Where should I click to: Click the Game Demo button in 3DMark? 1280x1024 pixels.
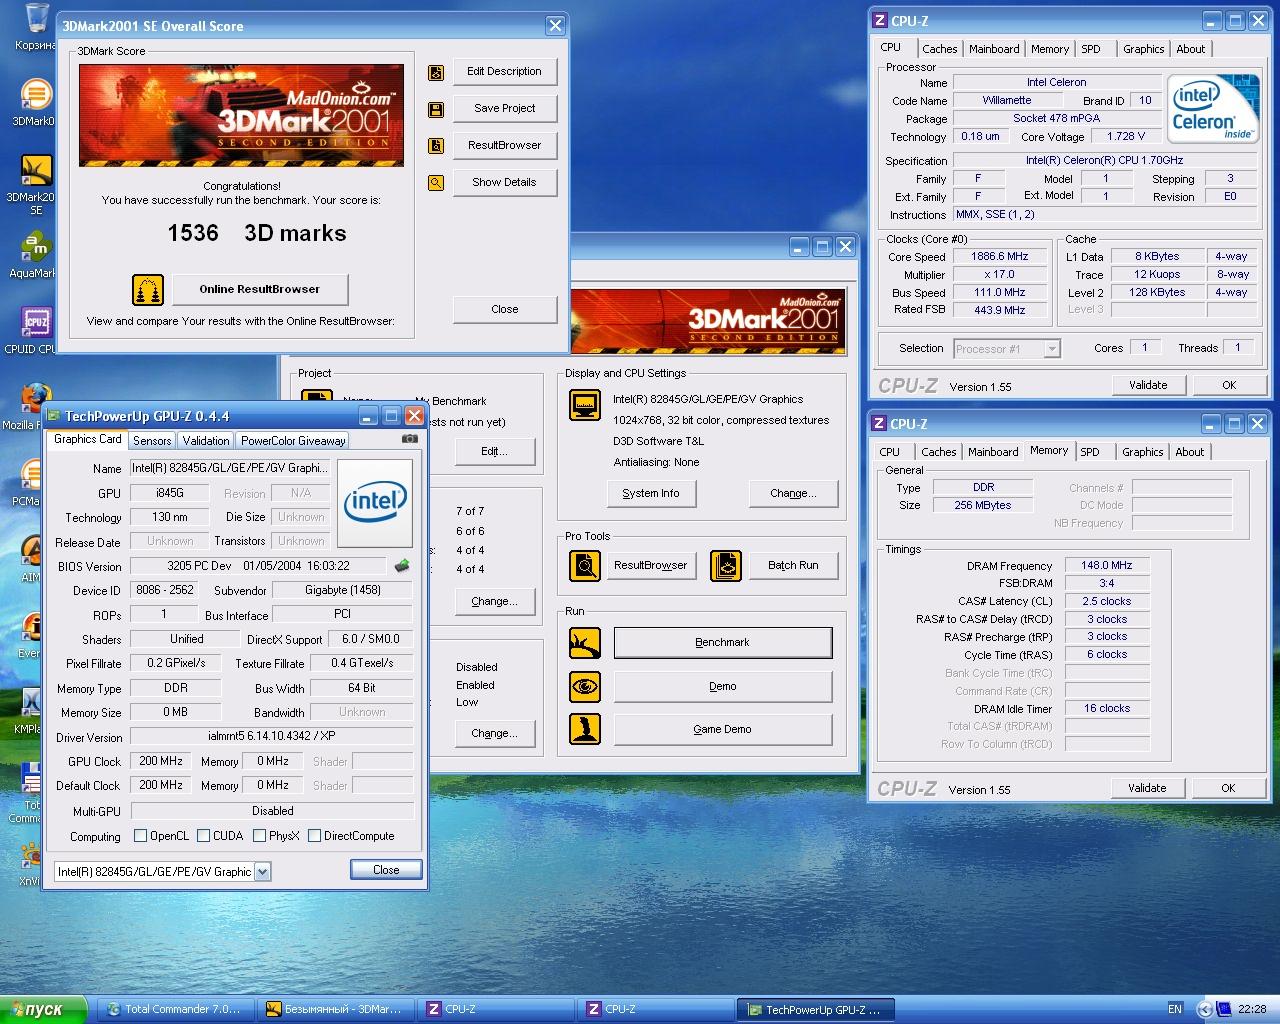(x=723, y=729)
